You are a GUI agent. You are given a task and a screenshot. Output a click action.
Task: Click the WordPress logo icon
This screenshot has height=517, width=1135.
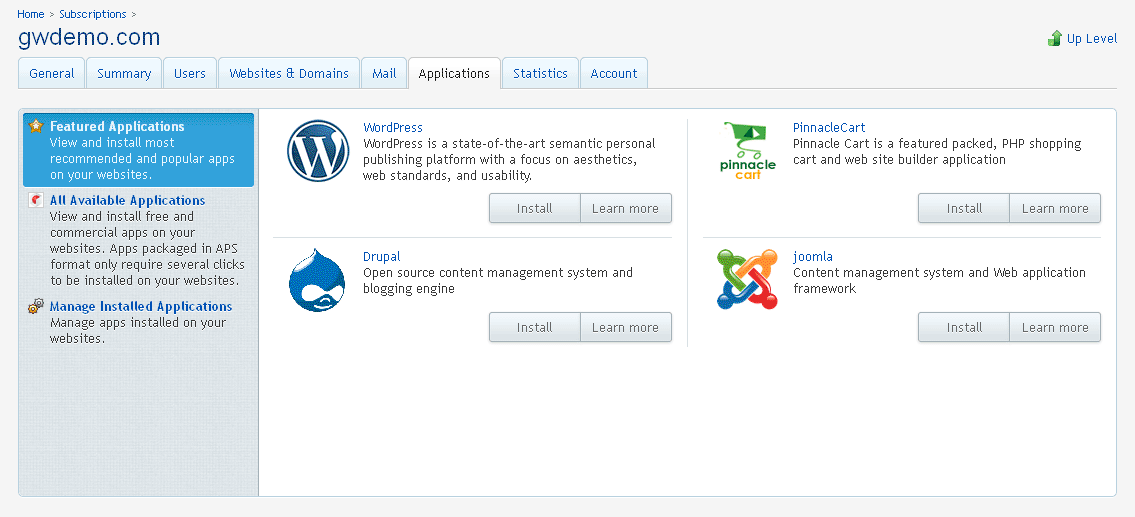[x=316, y=151]
